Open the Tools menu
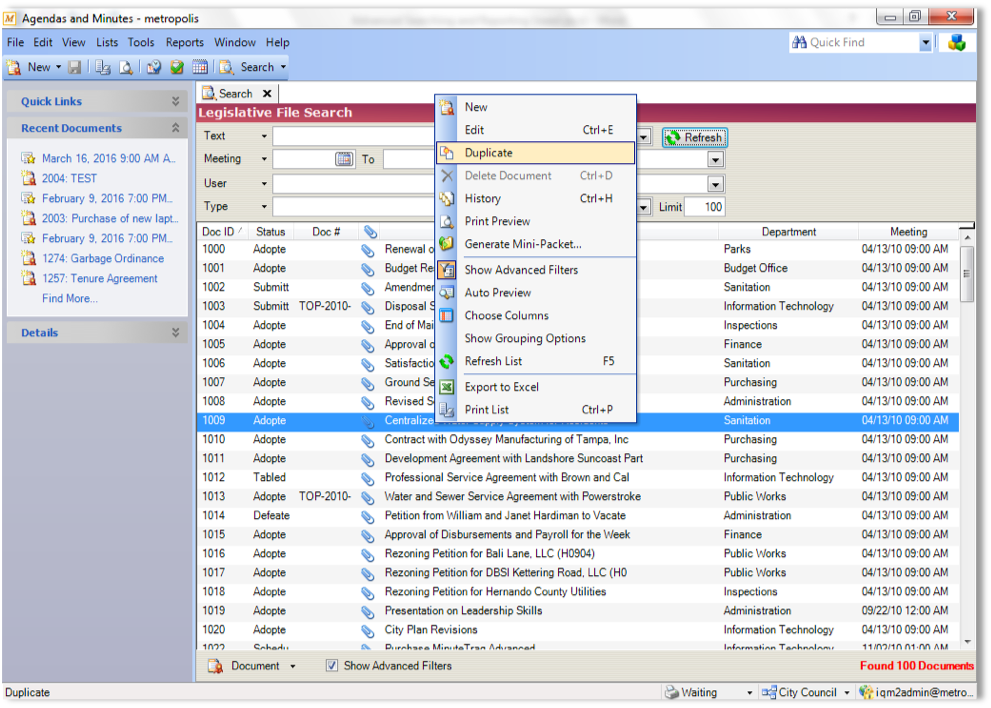This screenshot has width=991, height=708. tap(141, 42)
